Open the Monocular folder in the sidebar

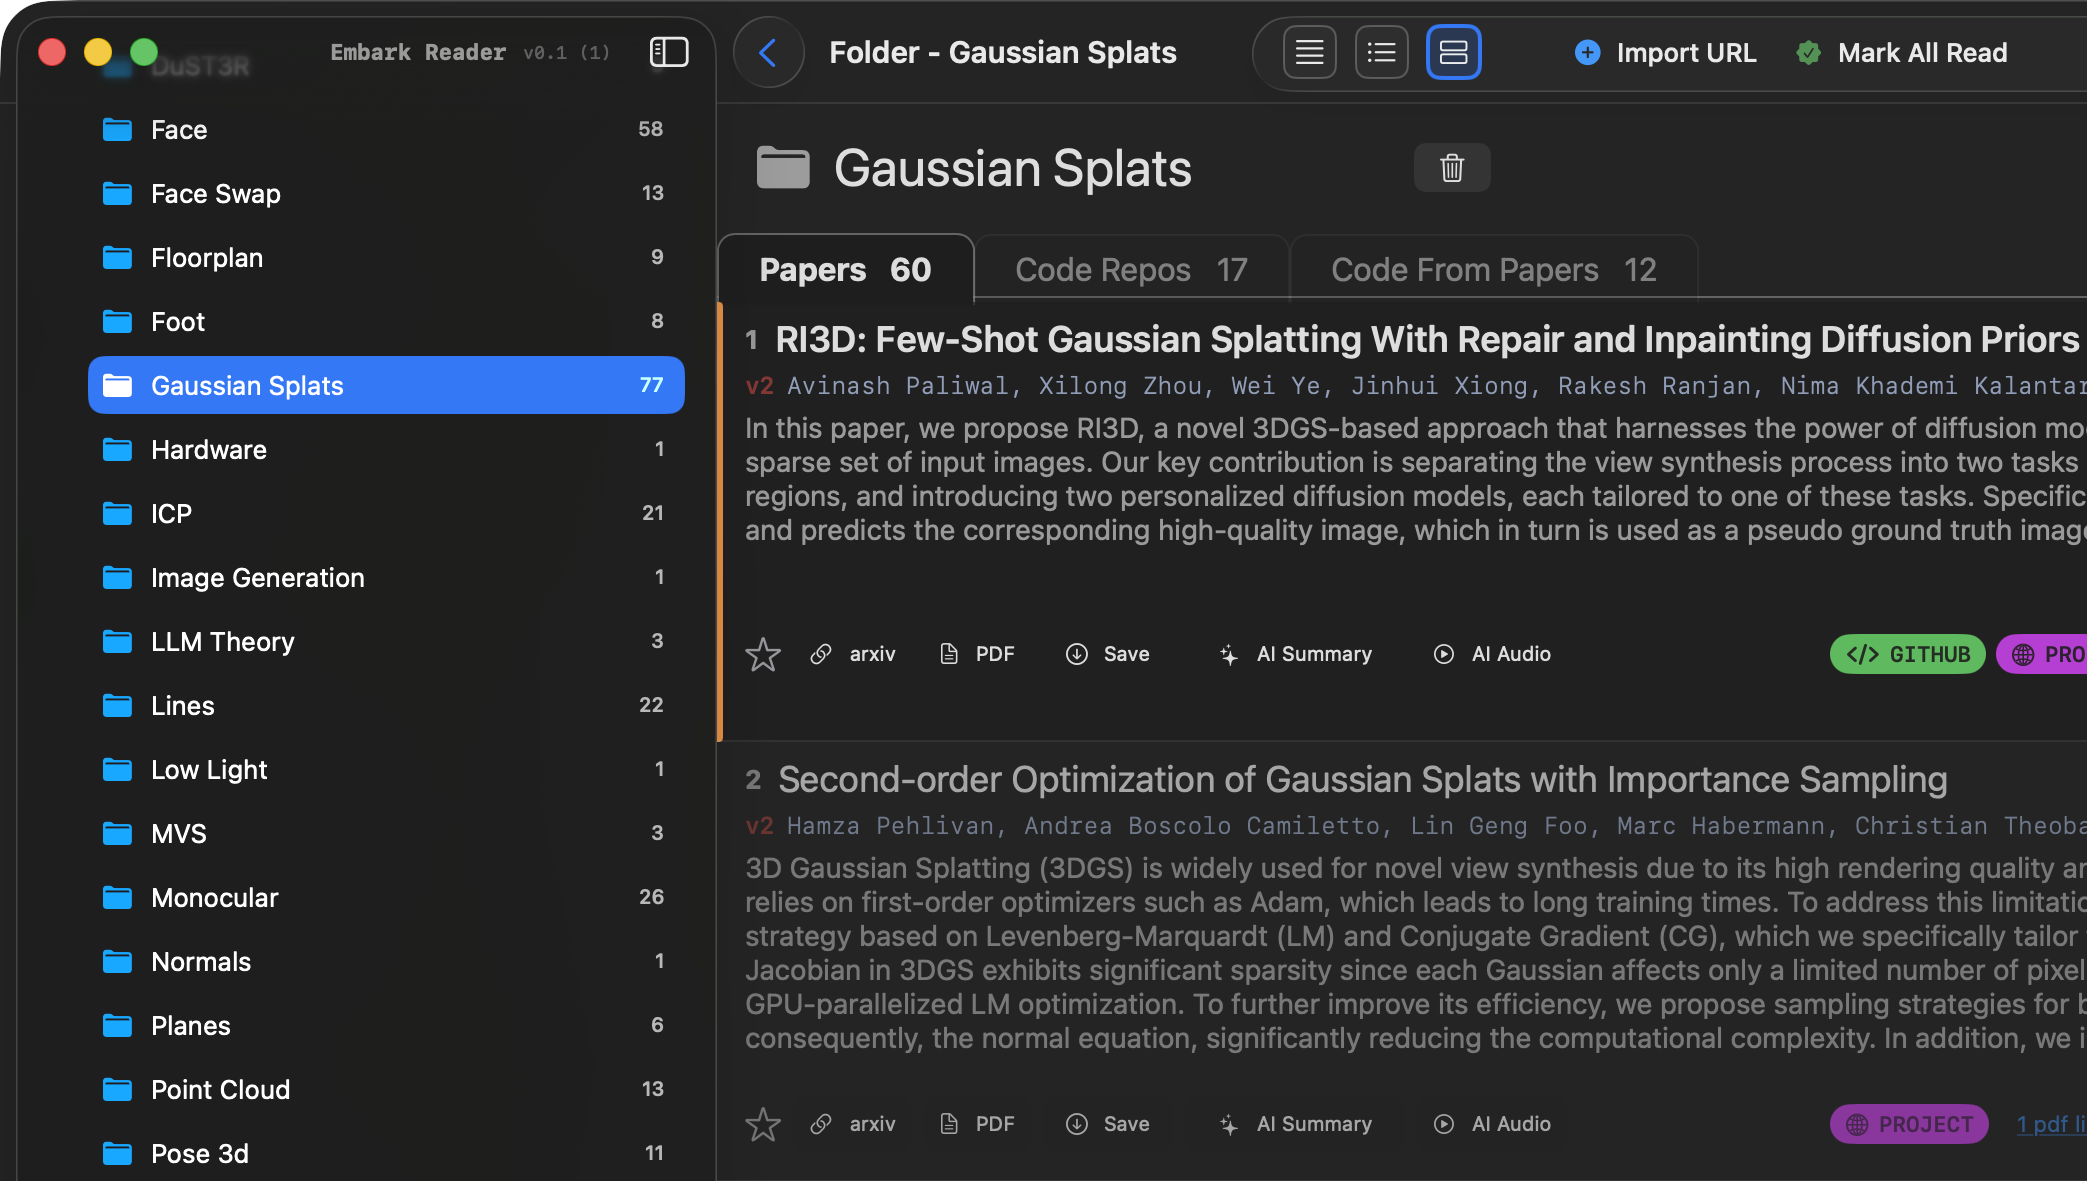click(x=215, y=898)
